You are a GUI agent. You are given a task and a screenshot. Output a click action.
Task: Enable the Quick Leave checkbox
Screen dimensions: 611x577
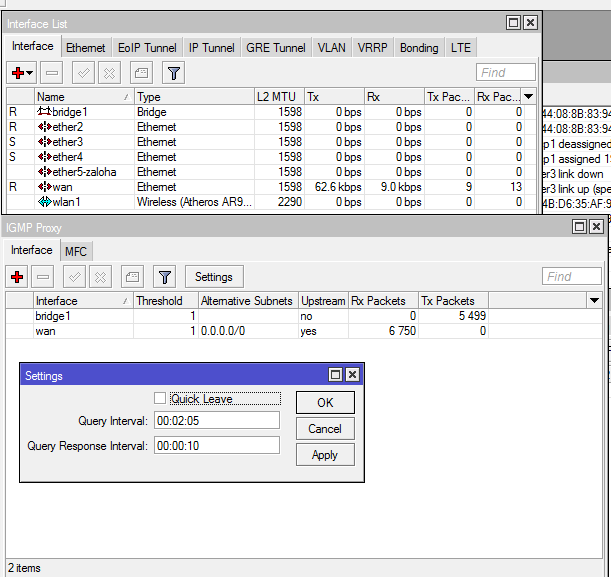coord(160,398)
